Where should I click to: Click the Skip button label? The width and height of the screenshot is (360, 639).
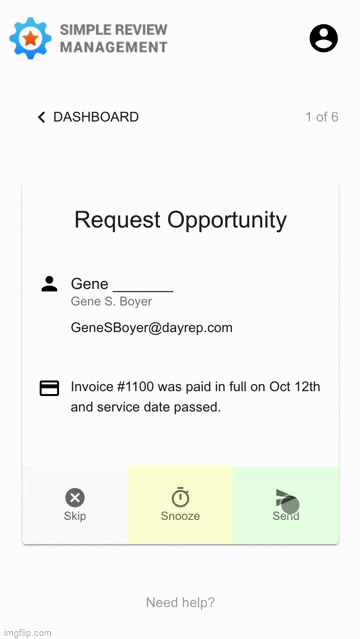[75, 516]
